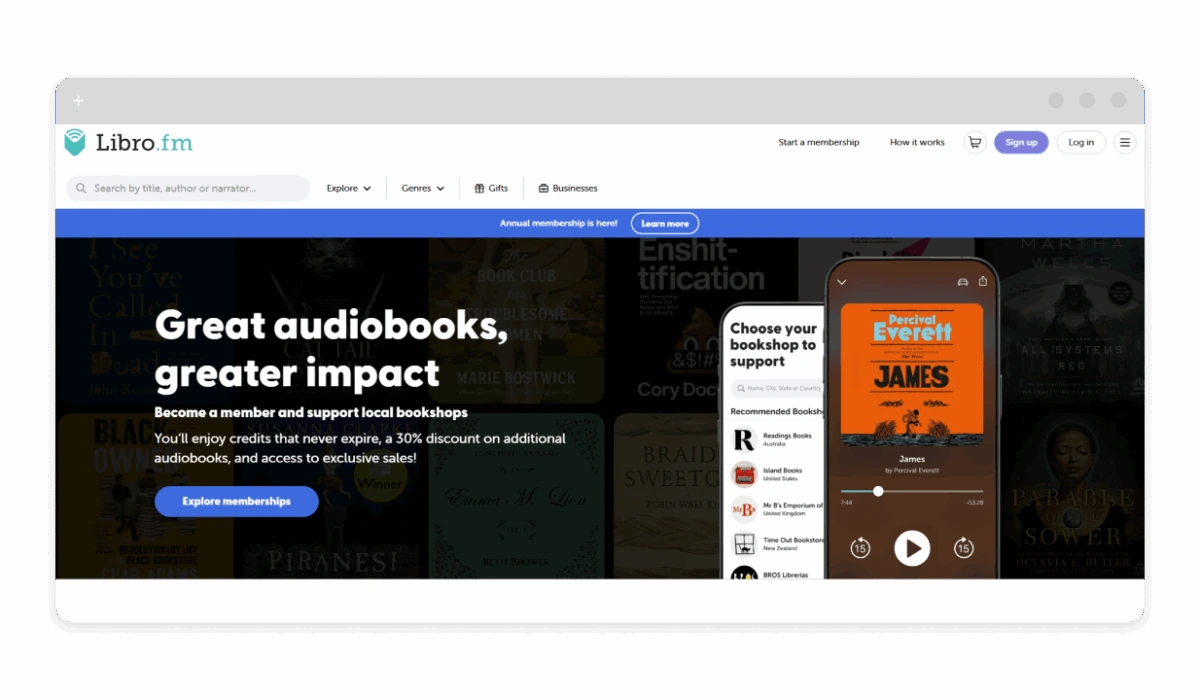1200x700 pixels.
Task: Expand the Genres dropdown
Action: [423, 188]
